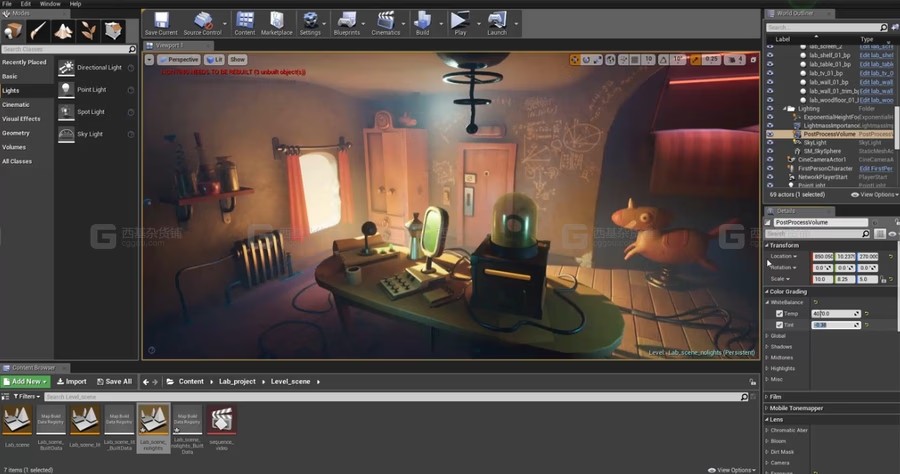Open the File menu
The height and width of the screenshot is (474, 900).
[7, 3]
